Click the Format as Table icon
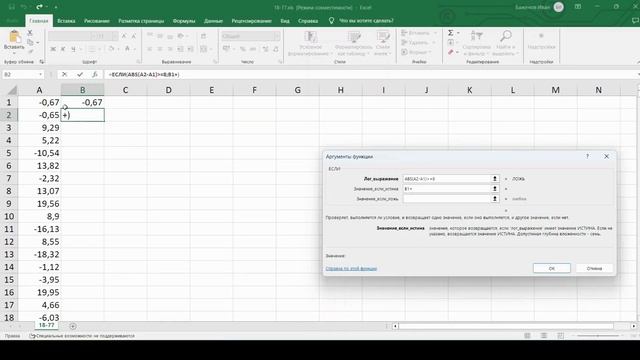 (354, 37)
